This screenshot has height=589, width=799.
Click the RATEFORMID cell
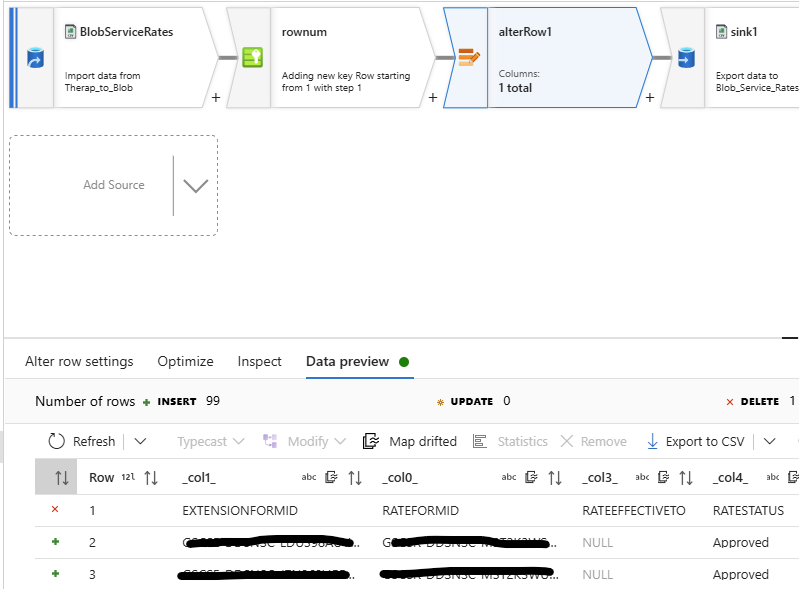point(420,511)
